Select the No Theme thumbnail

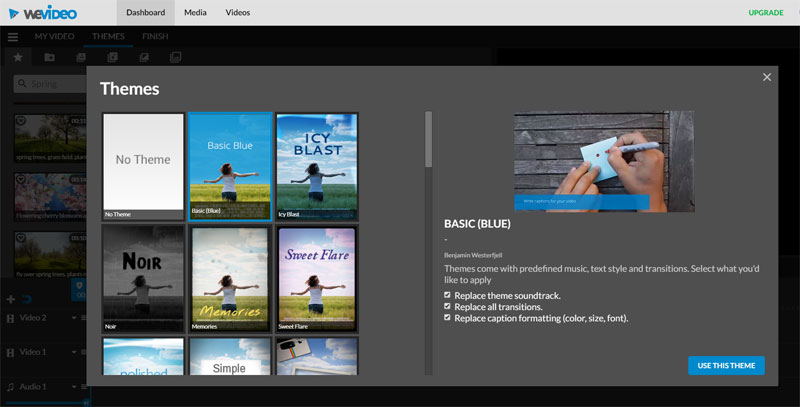[143, 166]
